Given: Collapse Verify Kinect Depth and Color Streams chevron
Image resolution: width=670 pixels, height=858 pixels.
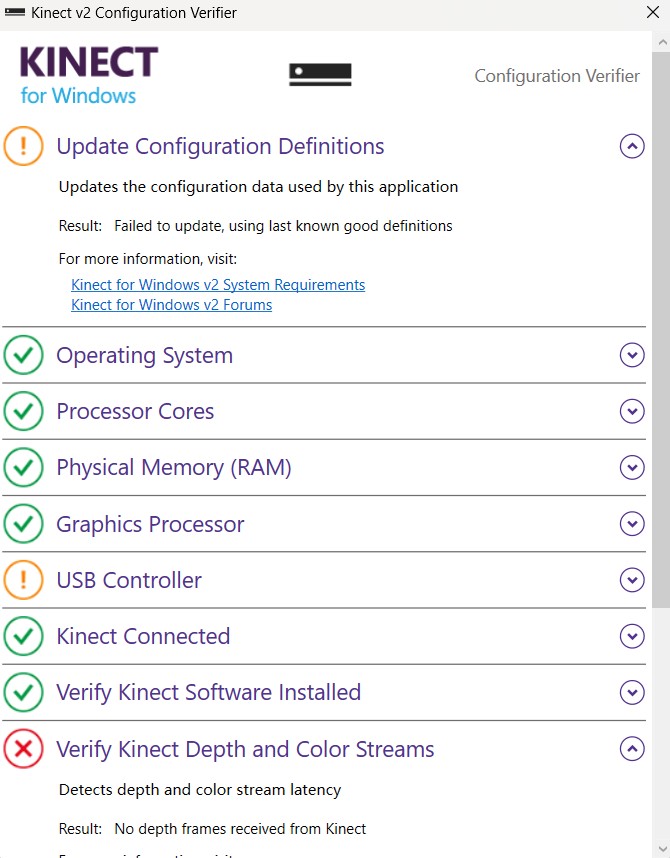Looking at the screenshot, I should click(x=631, y=749).
